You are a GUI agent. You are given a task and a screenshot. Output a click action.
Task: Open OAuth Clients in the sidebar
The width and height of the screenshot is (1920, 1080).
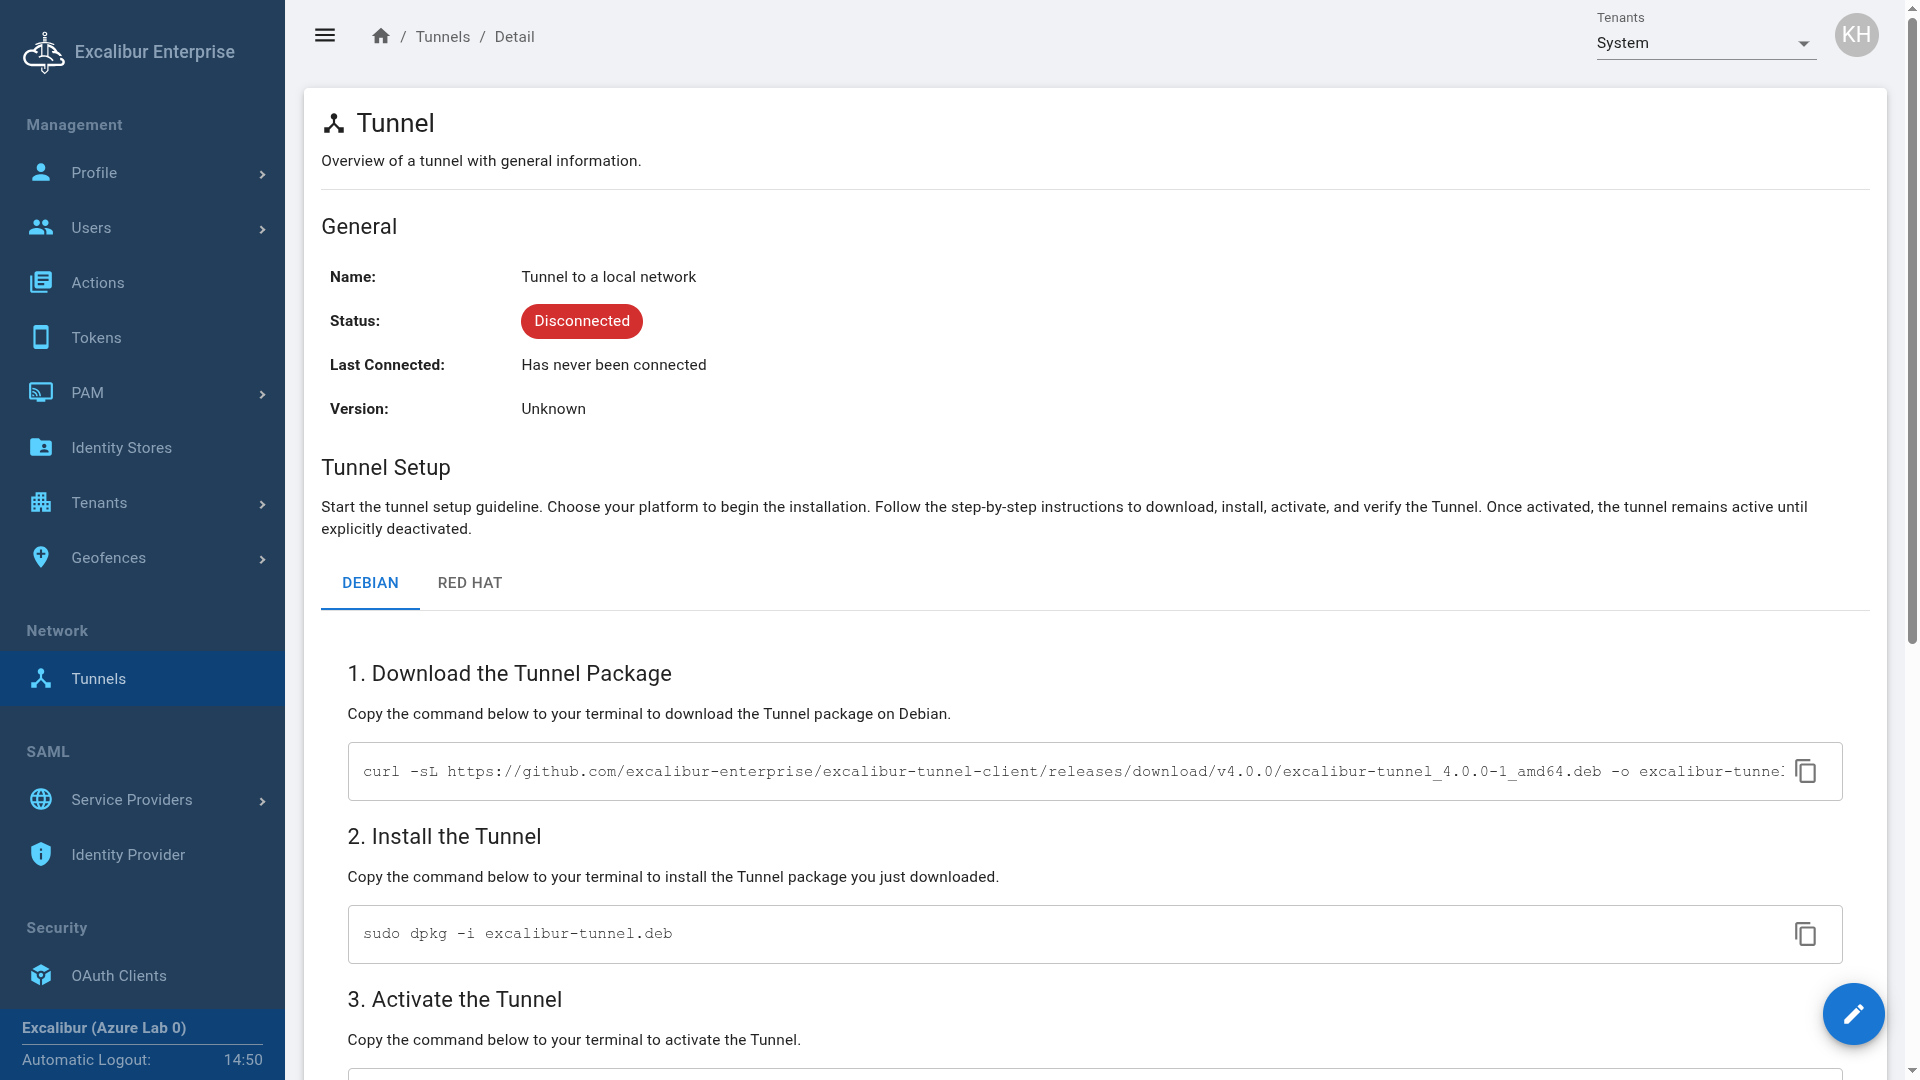pos(118,976)
